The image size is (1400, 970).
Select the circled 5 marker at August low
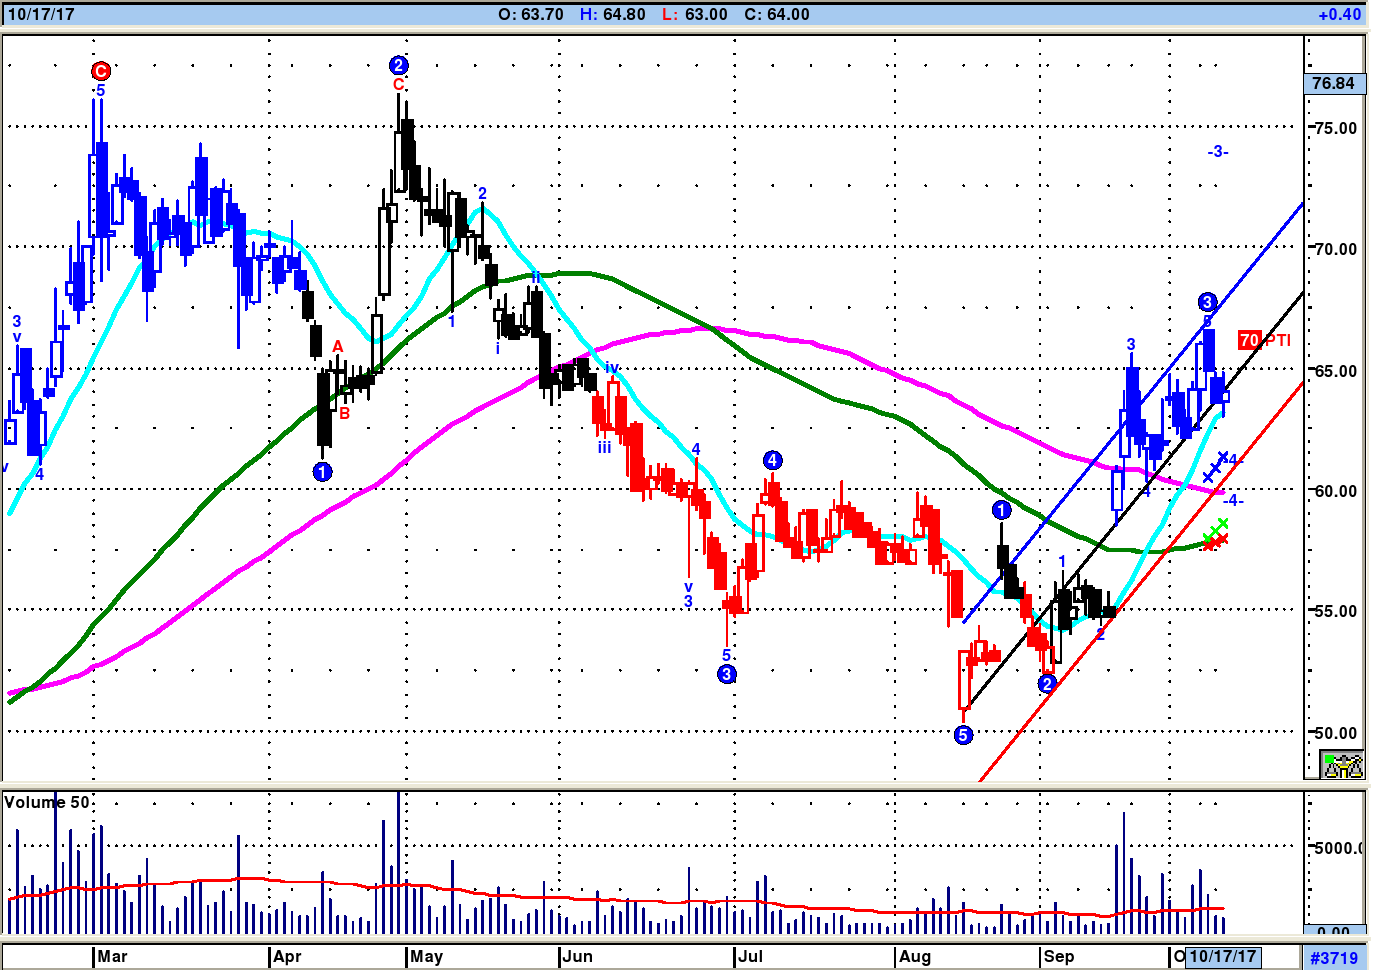tap(963, 735)
